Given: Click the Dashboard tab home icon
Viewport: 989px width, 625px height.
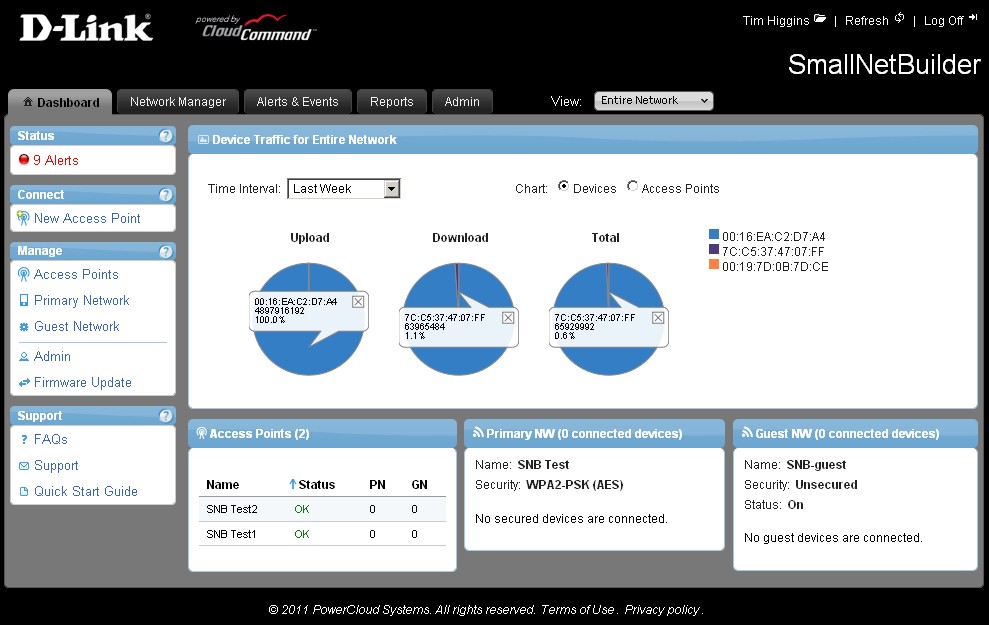Looking at the screenshot, I should [x=28, y=102].
